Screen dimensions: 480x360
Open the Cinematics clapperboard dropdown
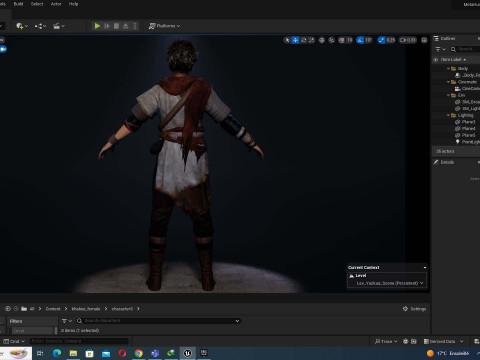(59, 26)
